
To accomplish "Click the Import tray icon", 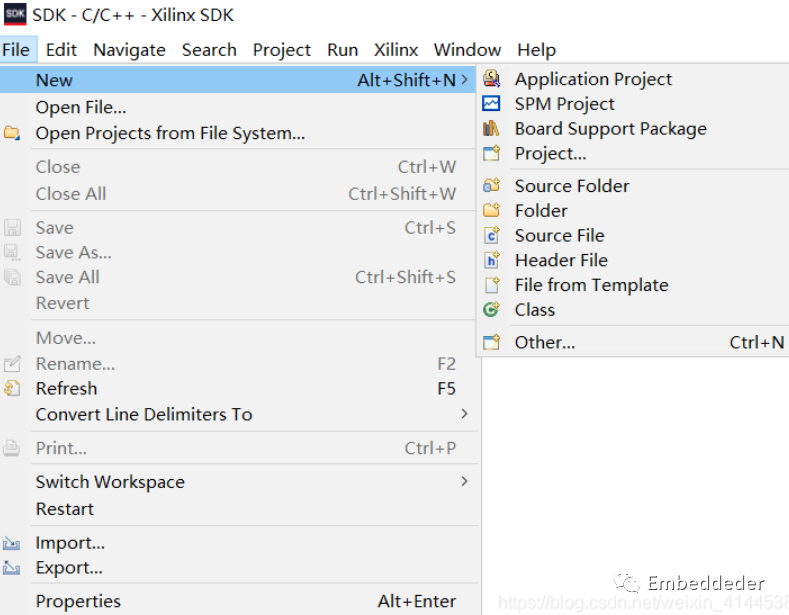I will (x=12, y=543).
